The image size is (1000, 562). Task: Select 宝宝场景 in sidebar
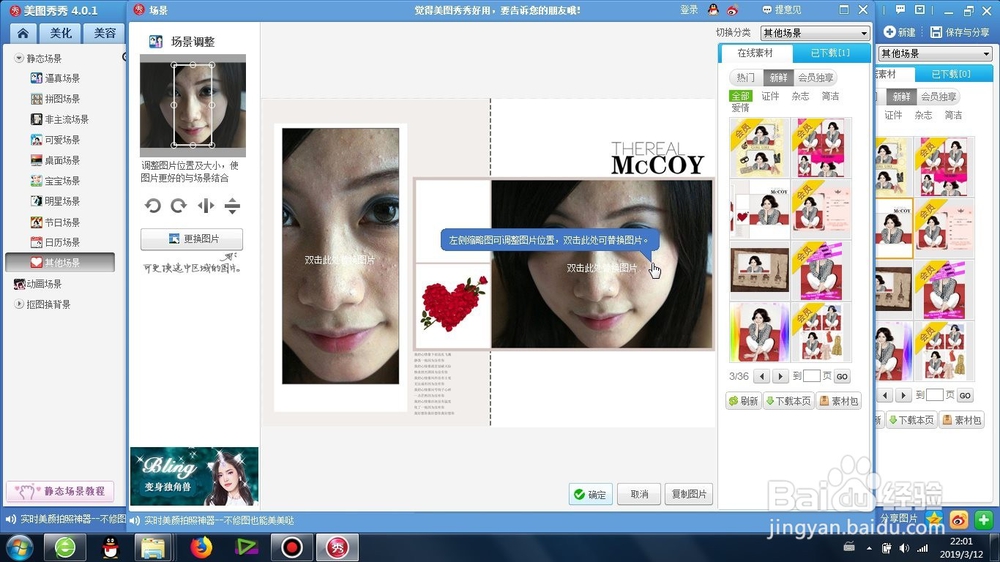[55, 181]
